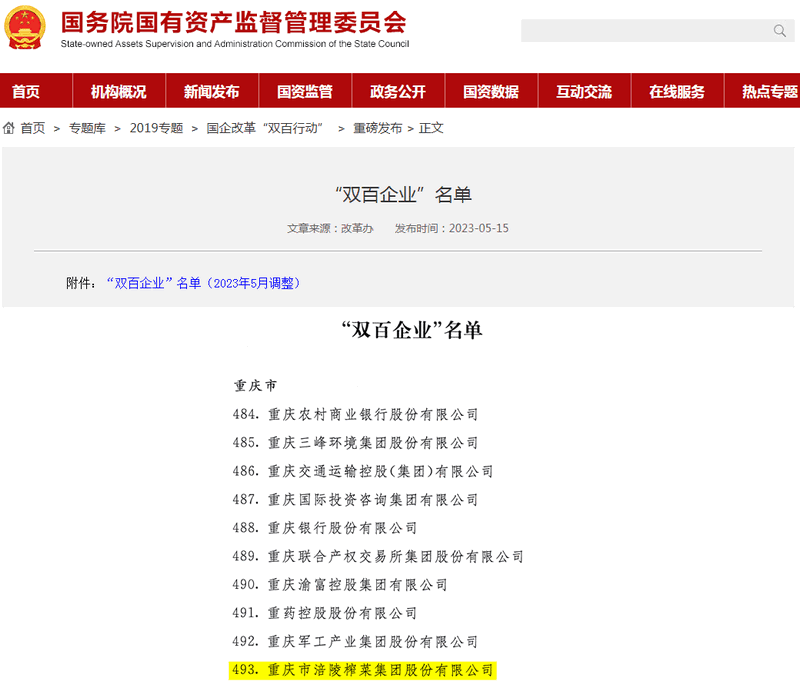Open attachment “双百企业”名单（2023年5月调整）

tap(203, 283)
